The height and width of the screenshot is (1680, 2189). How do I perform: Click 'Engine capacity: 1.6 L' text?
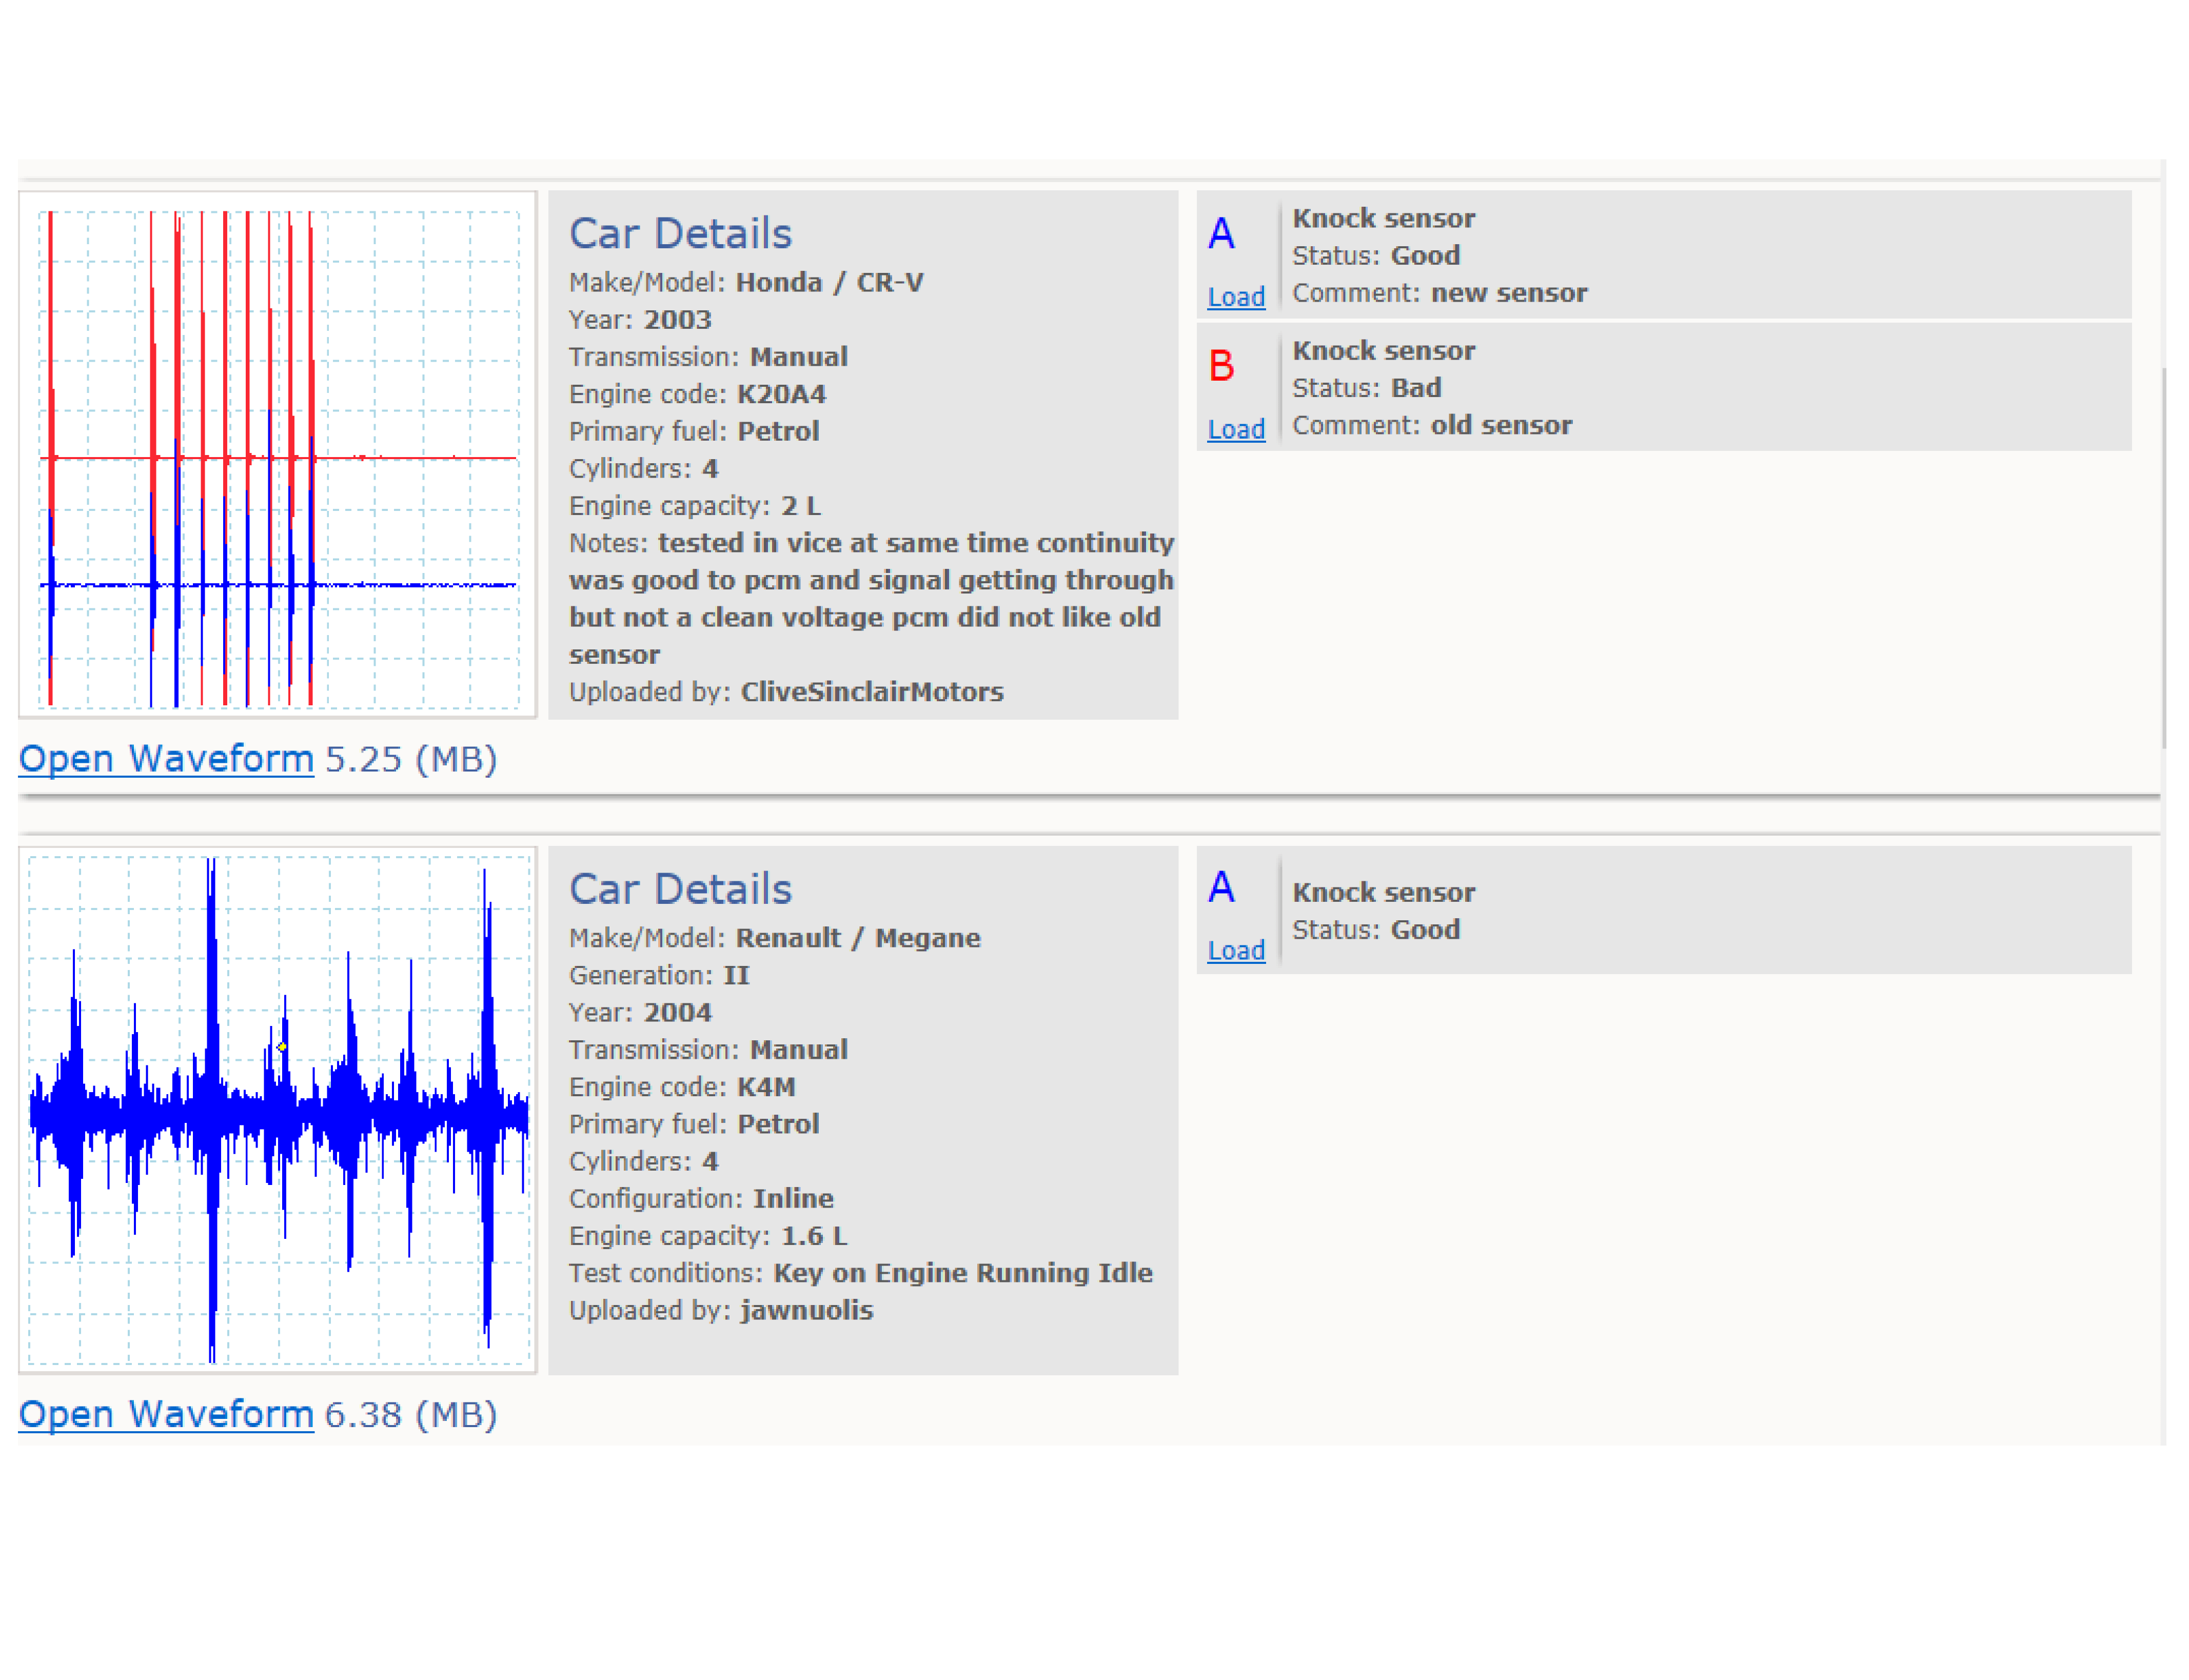pos(707,1236)
